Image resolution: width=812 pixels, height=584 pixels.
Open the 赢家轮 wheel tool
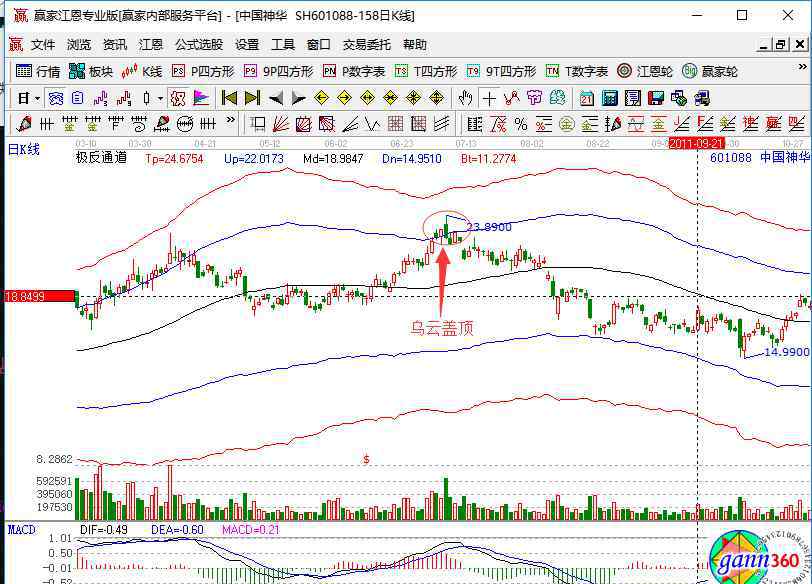point(709,71)
